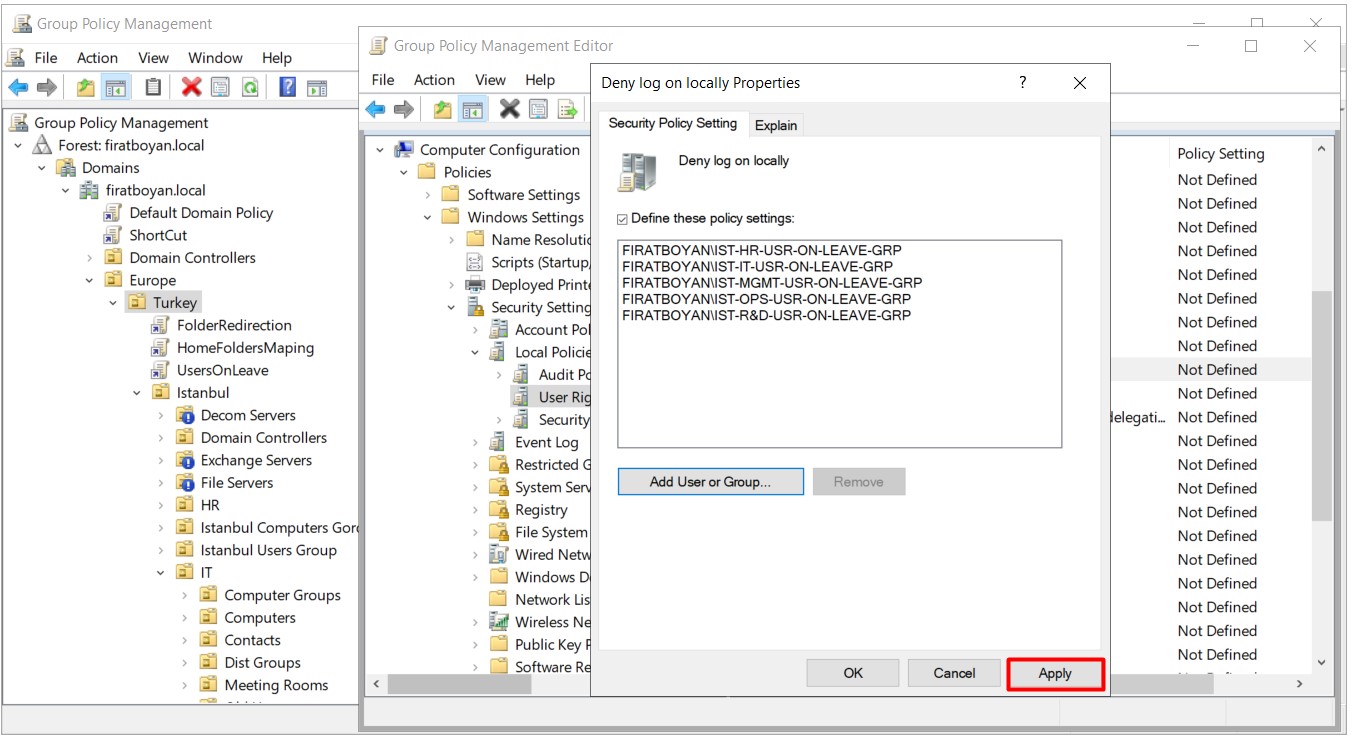Collapse the Istanbul OU
This screenshot has width=1353, height=740.
coord(137,393)
